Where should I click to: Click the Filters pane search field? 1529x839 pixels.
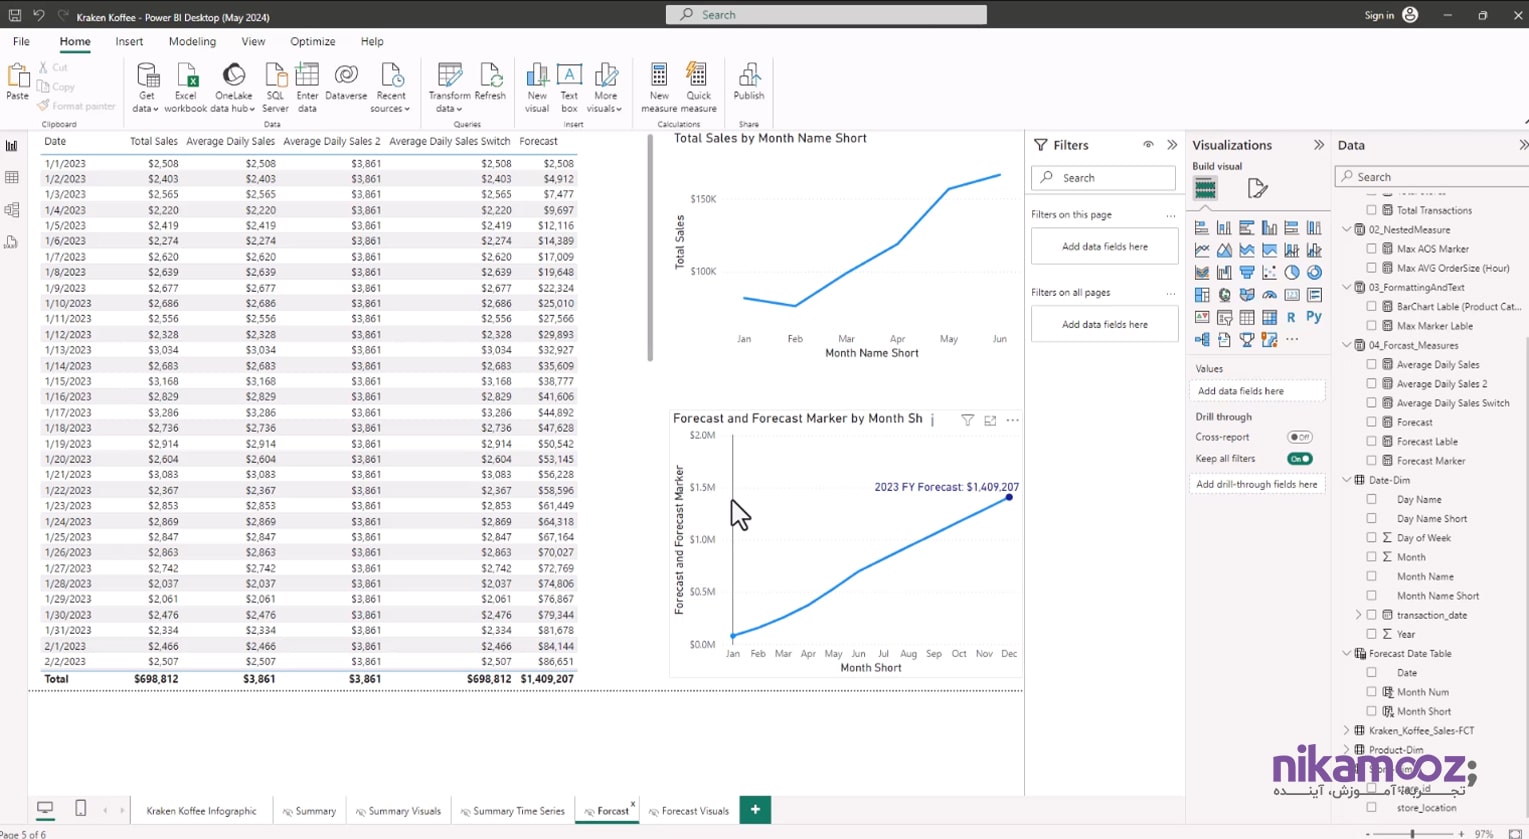[1103, 178]
